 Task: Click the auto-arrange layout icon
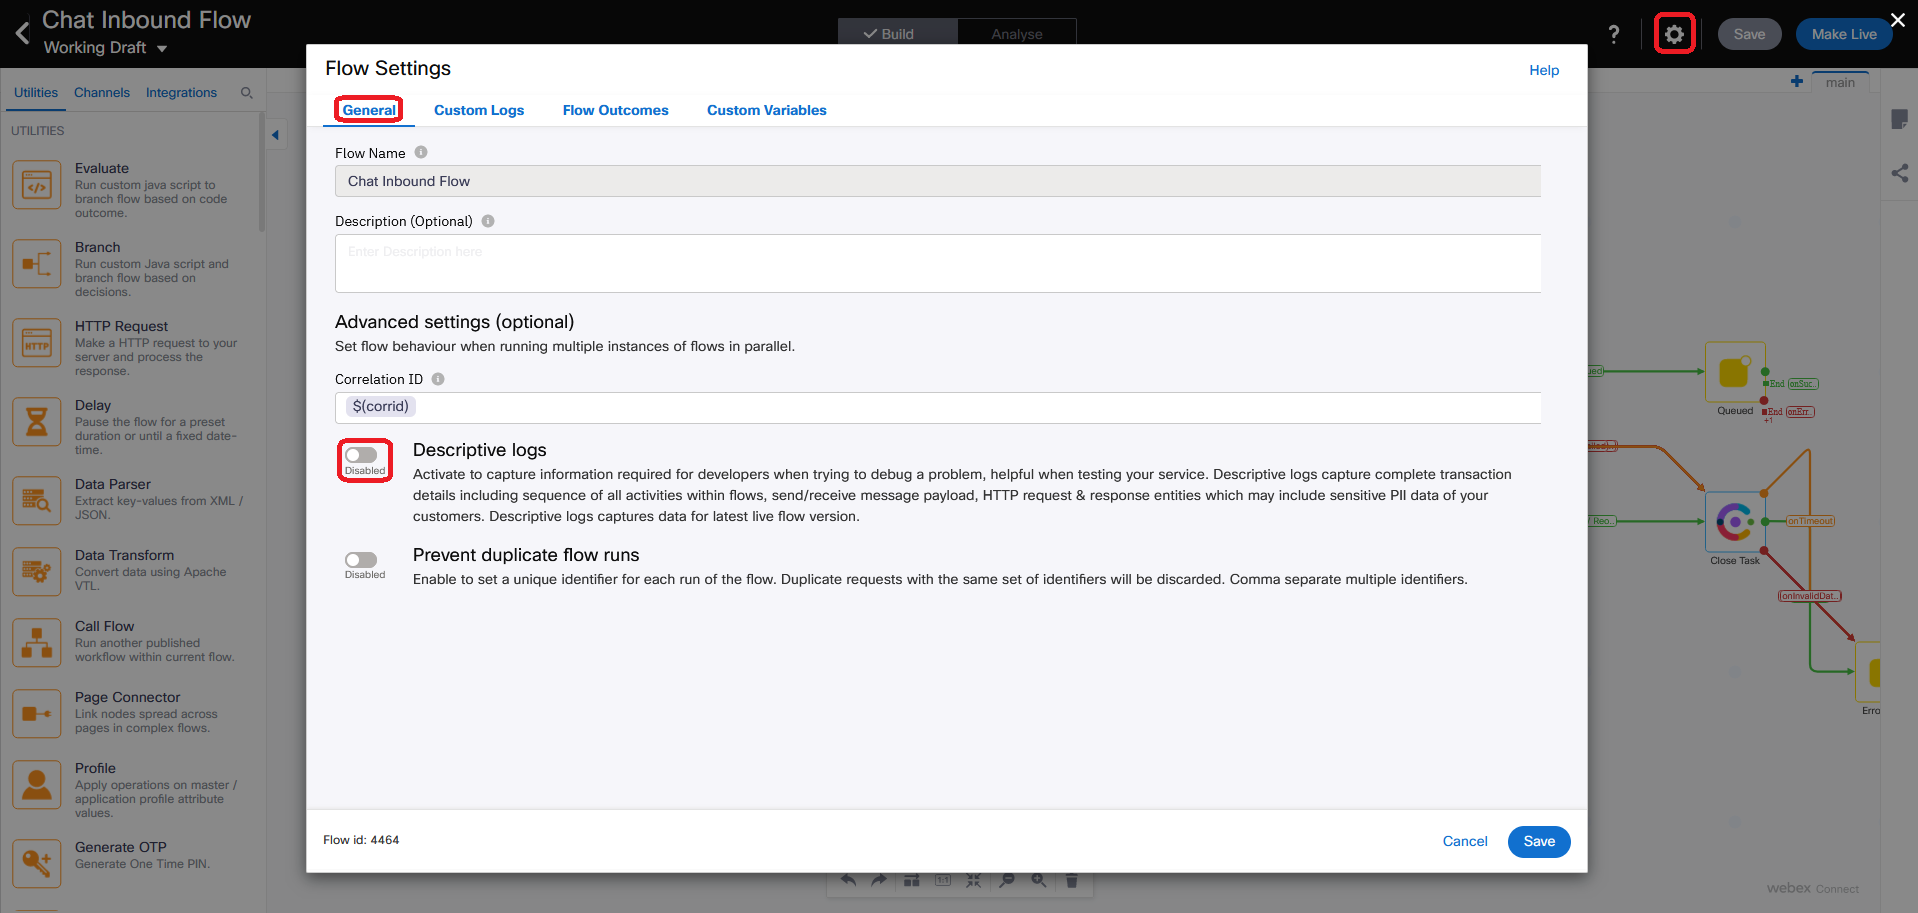click(911, 880)
